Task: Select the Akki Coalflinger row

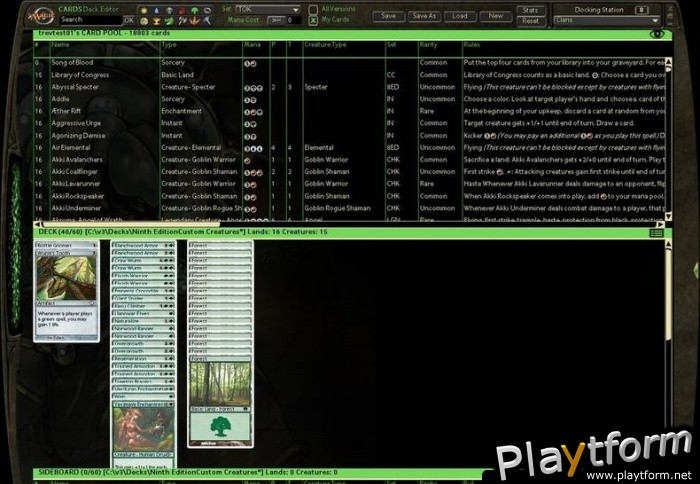Action: click(x=350, y=172)
